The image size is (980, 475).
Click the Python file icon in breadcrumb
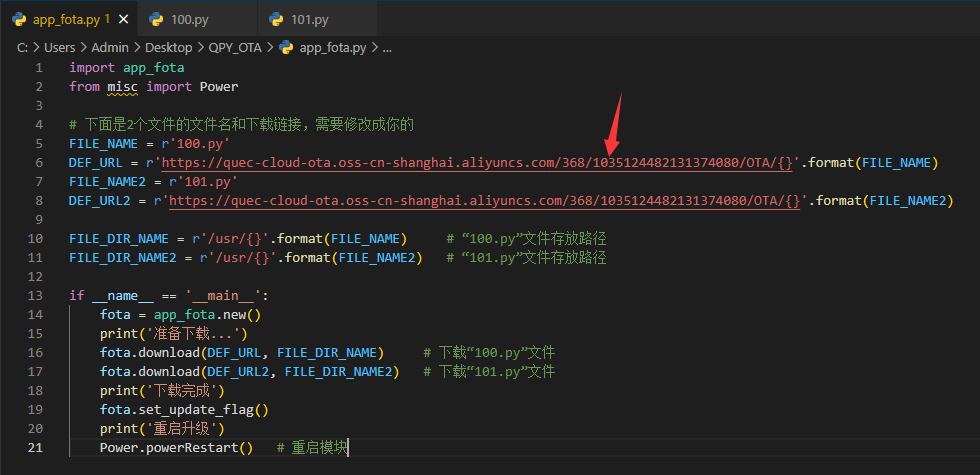click(286, 47)
